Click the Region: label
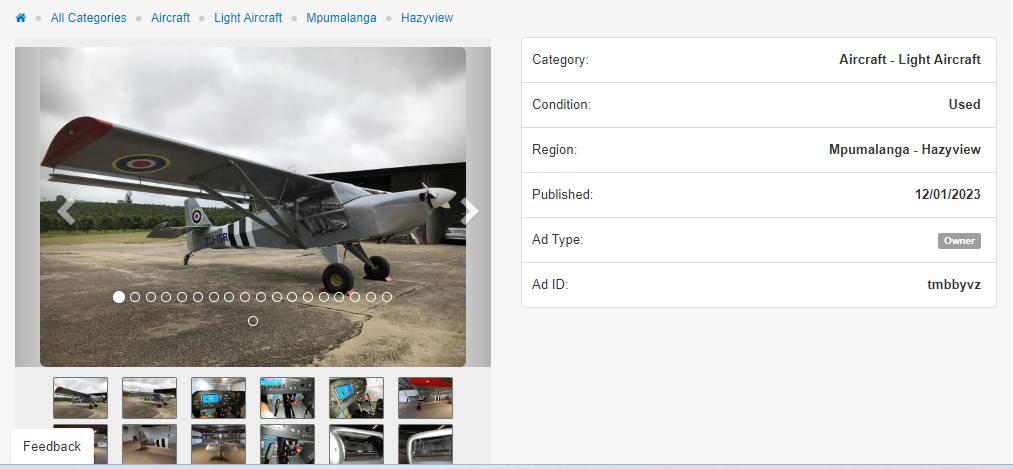The width and height of the screenshot is (1013, 469). [x=554, y=150]
